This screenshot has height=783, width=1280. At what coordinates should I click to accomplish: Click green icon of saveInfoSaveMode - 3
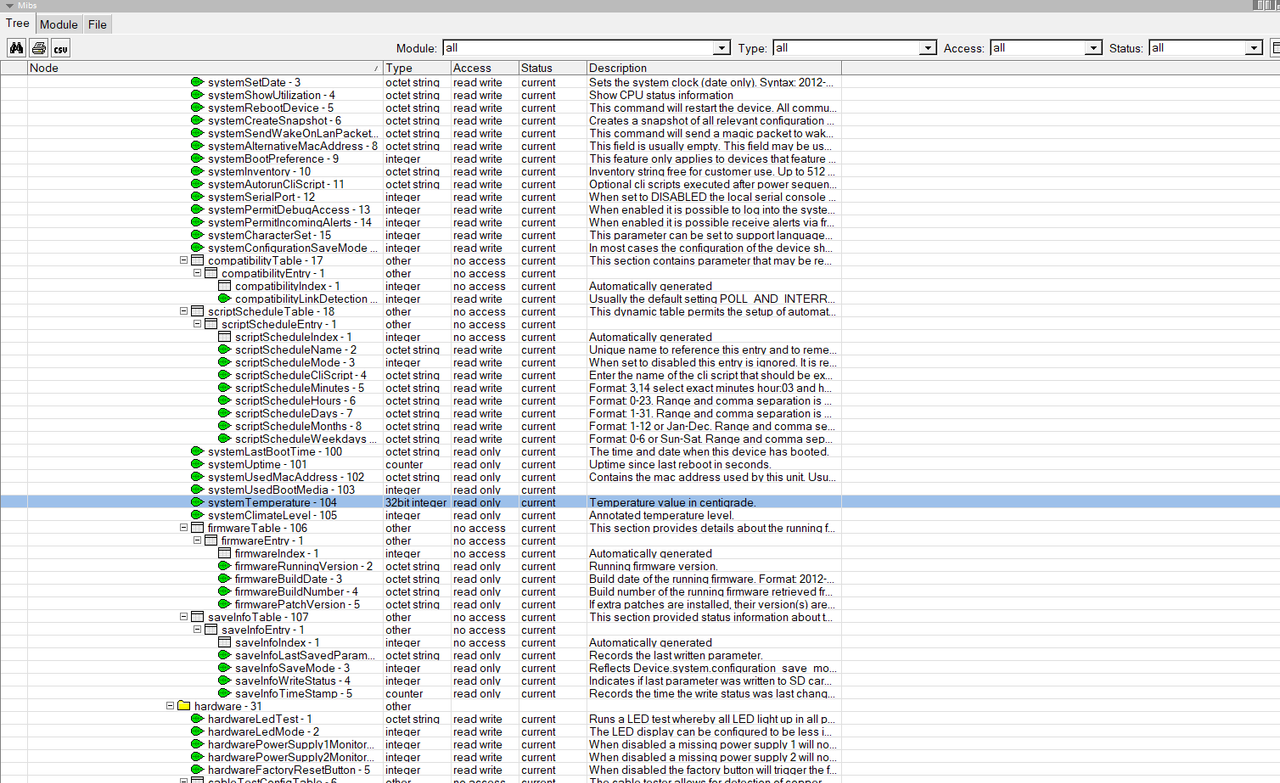coord(225,668)
